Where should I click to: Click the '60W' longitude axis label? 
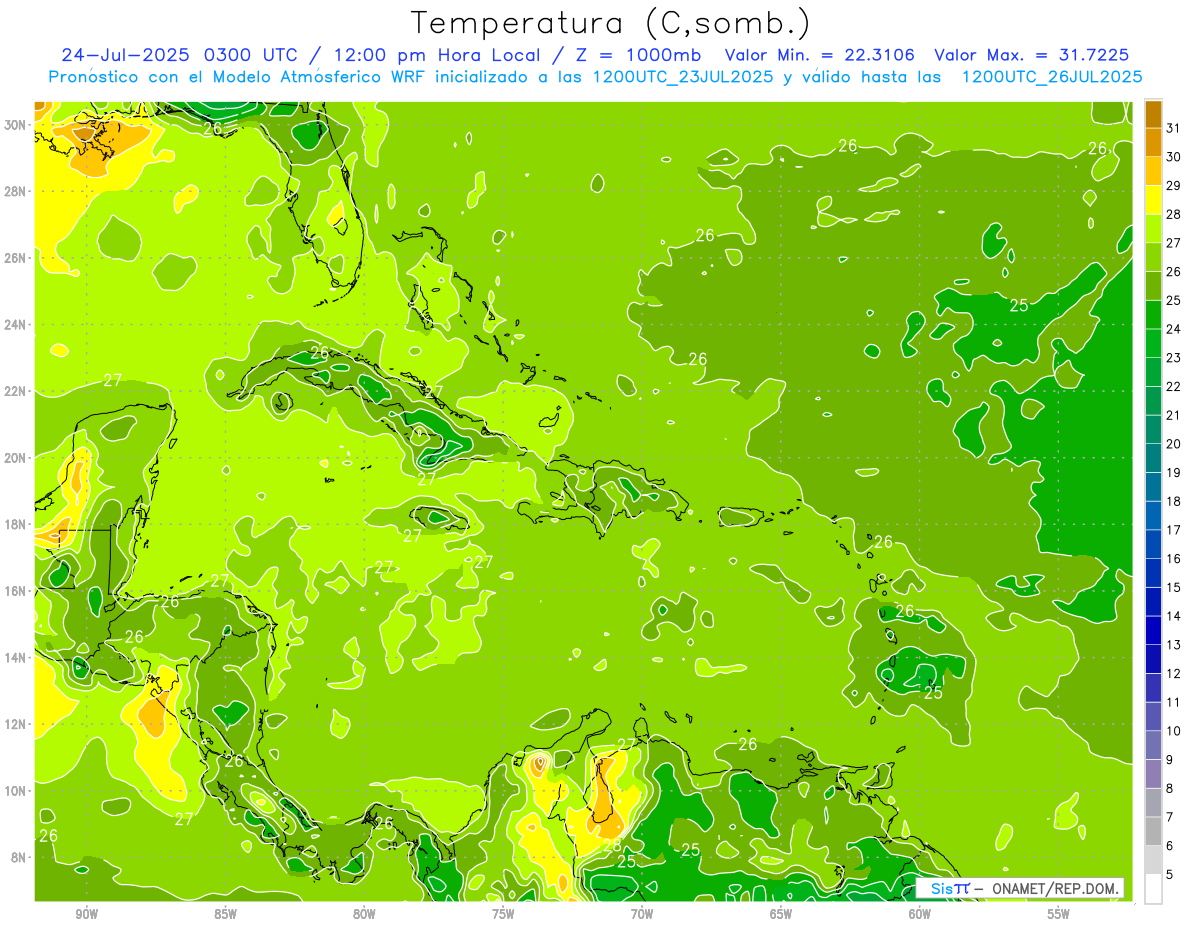pyautogui.click(x=919, y=914)
